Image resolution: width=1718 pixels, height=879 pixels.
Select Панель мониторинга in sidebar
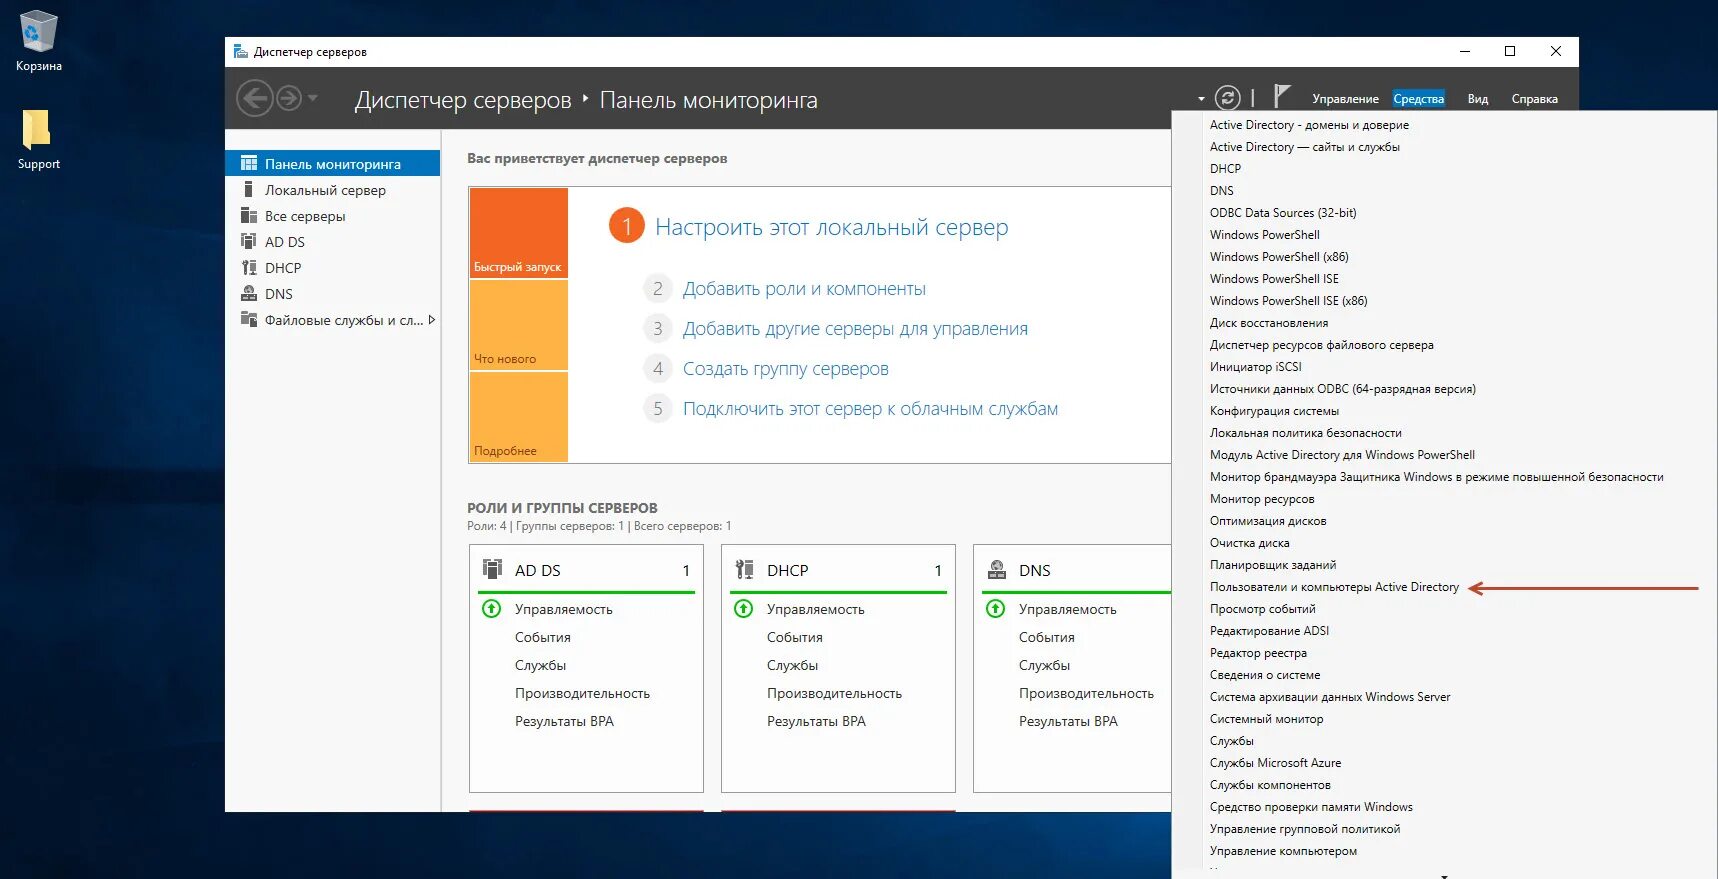[x=333, y=164]
